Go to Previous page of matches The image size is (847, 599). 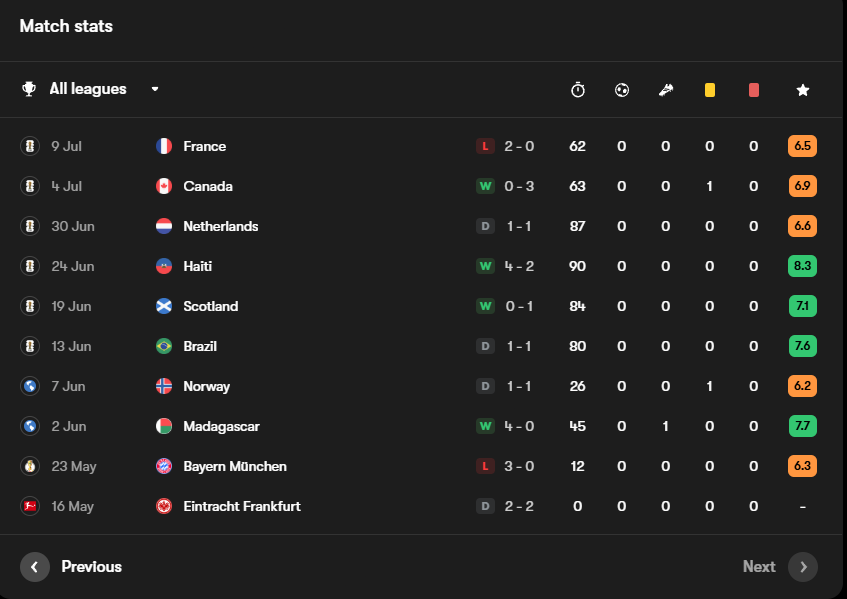coord(71,567)
